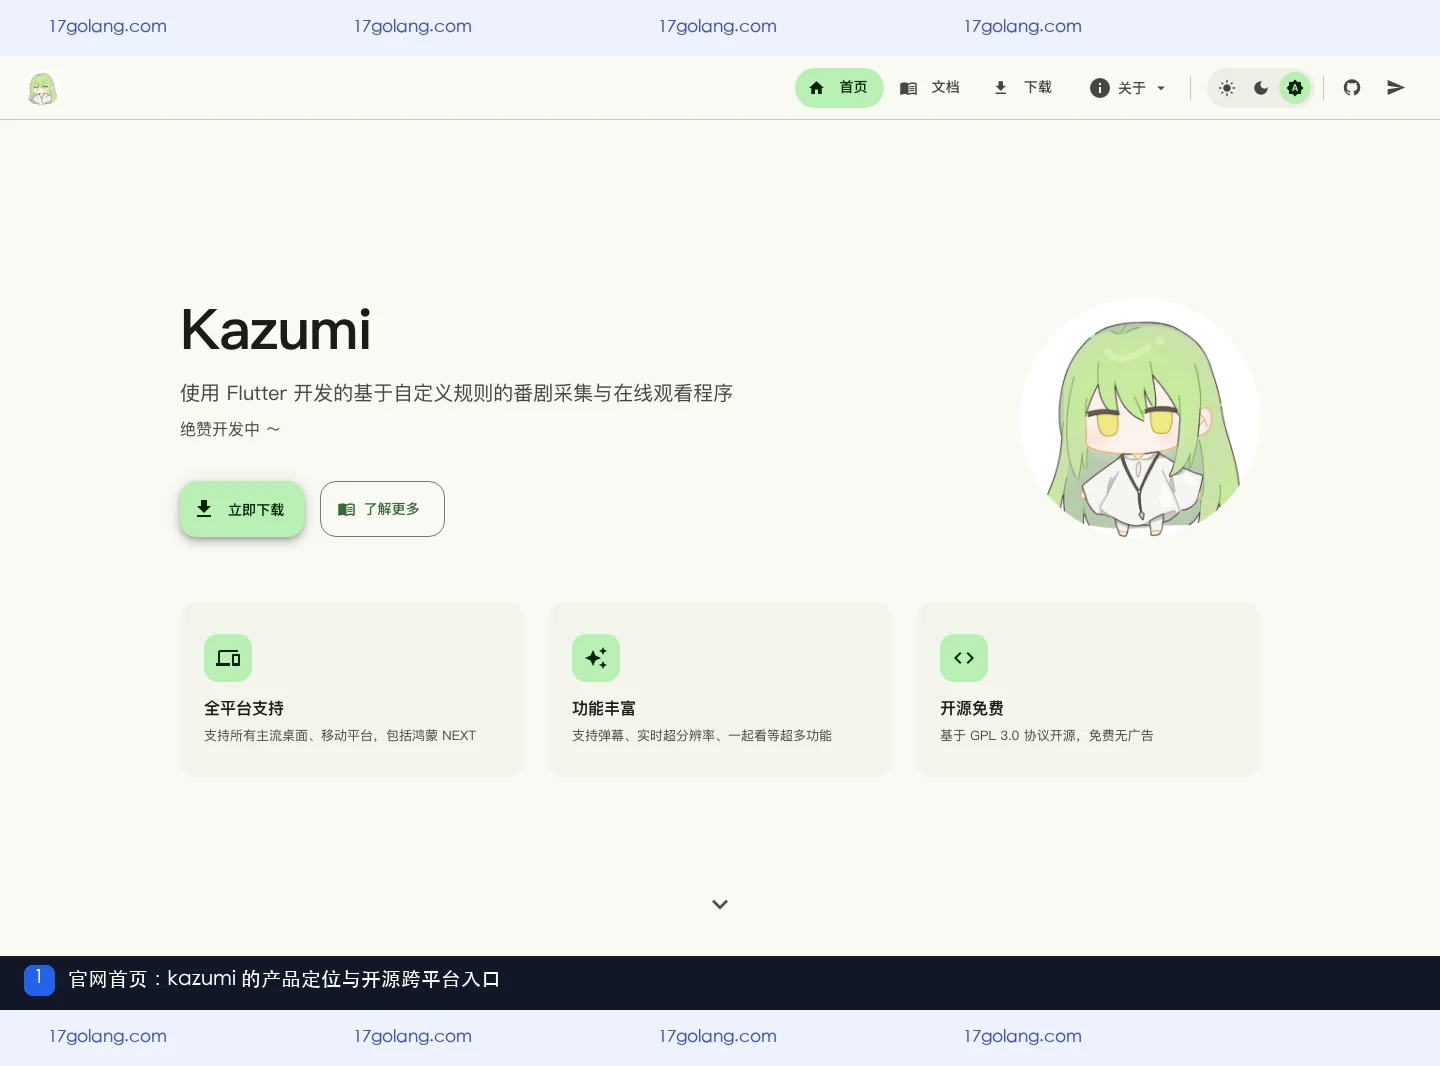The image size is (1440, 1066).
Task: Open the 文档 docs tab
Action: point(930,88)
